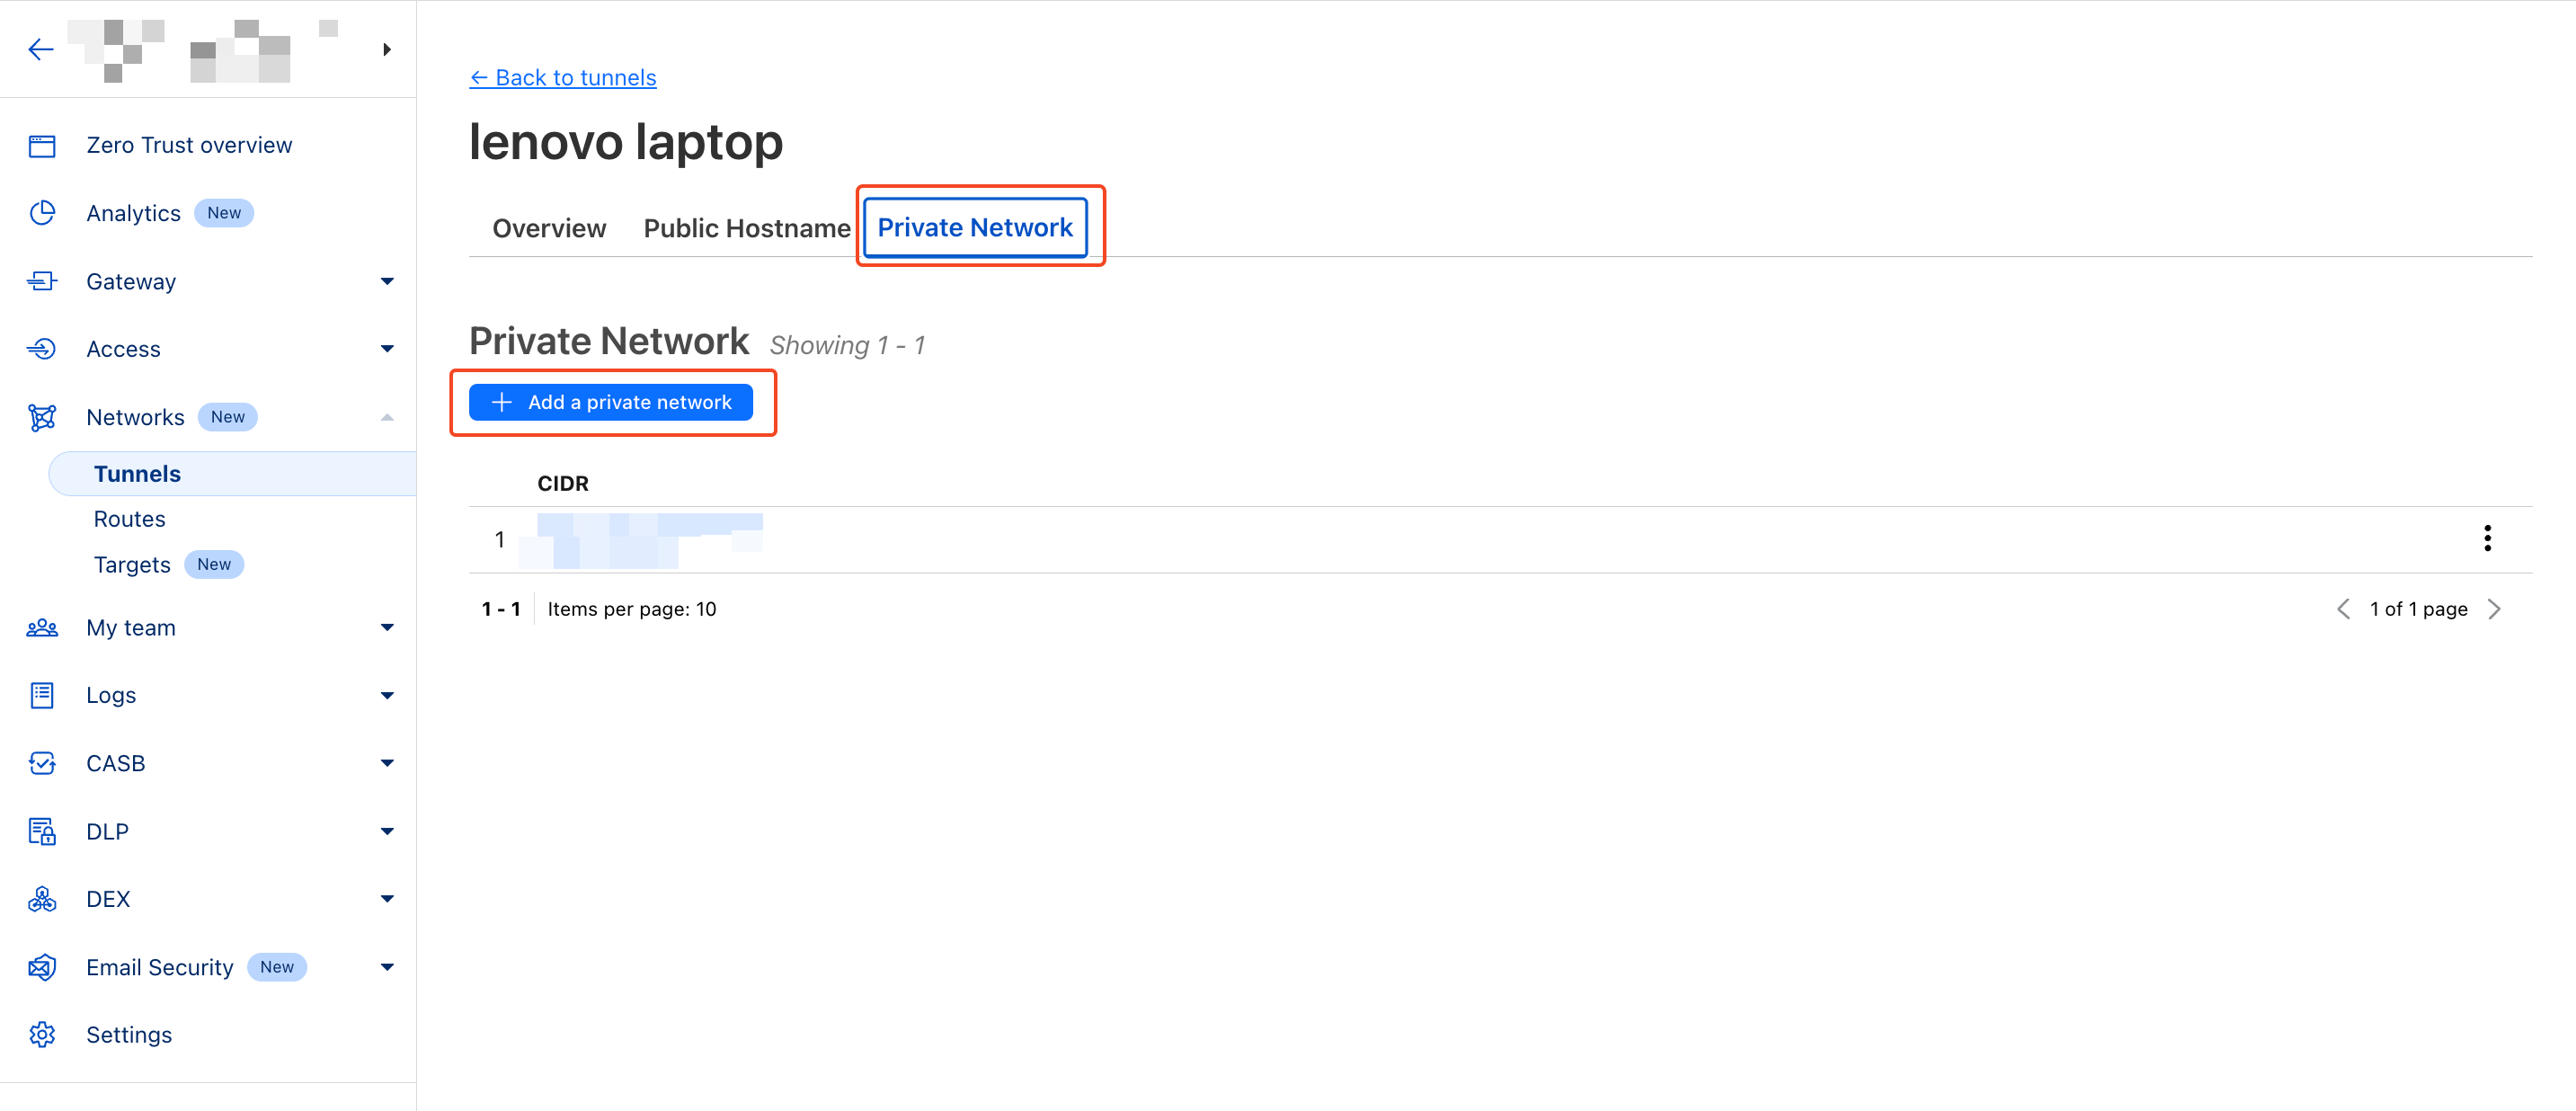Click the Access sidebar icon
Screen dimensions: 2576x1111
click(42, 349)
